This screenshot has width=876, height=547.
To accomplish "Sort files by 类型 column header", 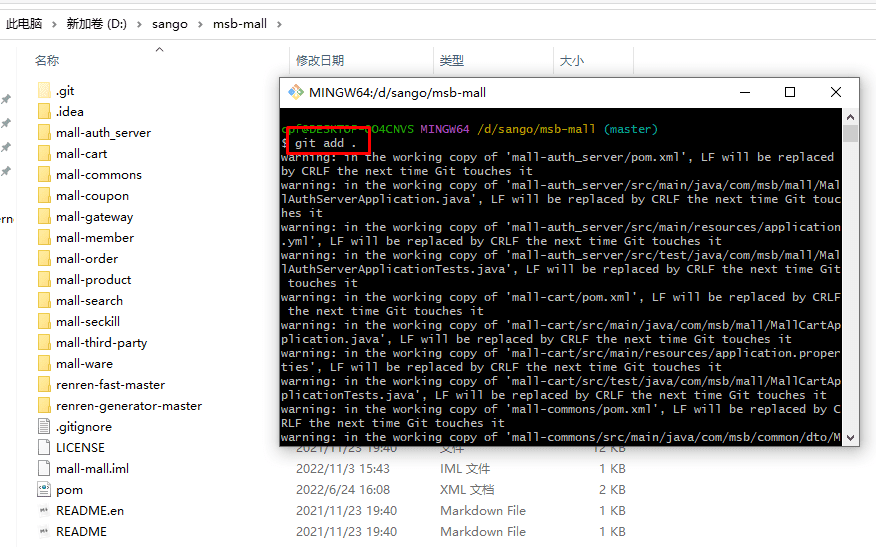I will 451,60.
